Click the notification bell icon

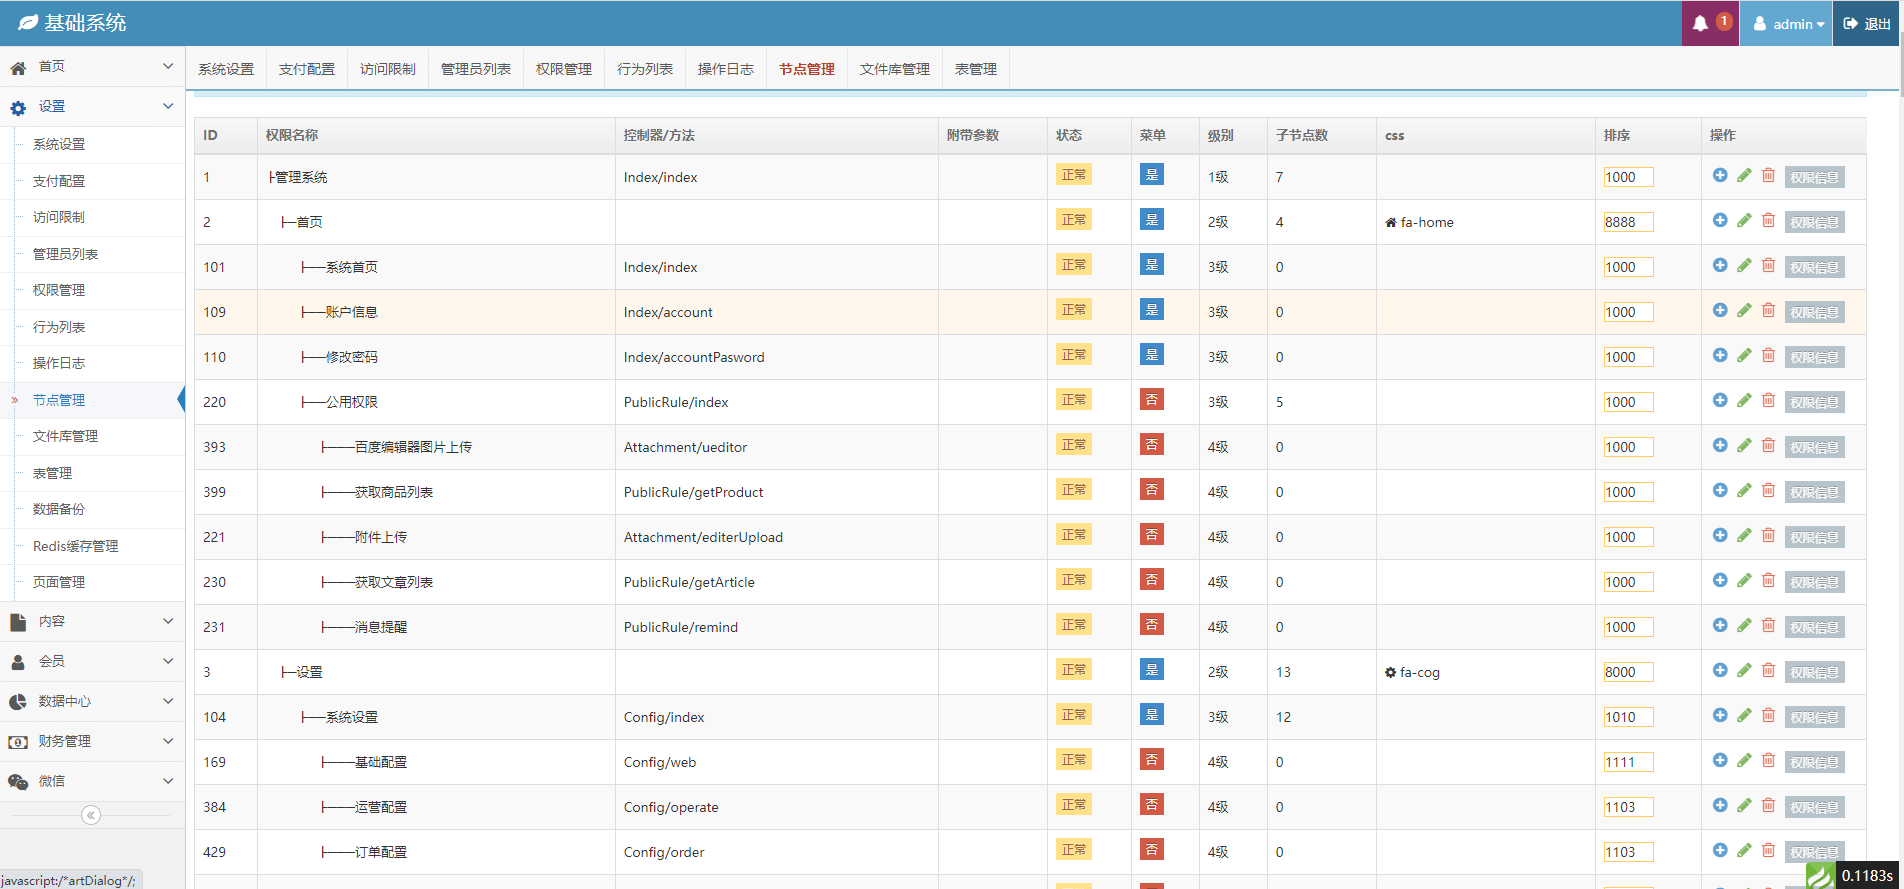click(x=1700, y=23)
